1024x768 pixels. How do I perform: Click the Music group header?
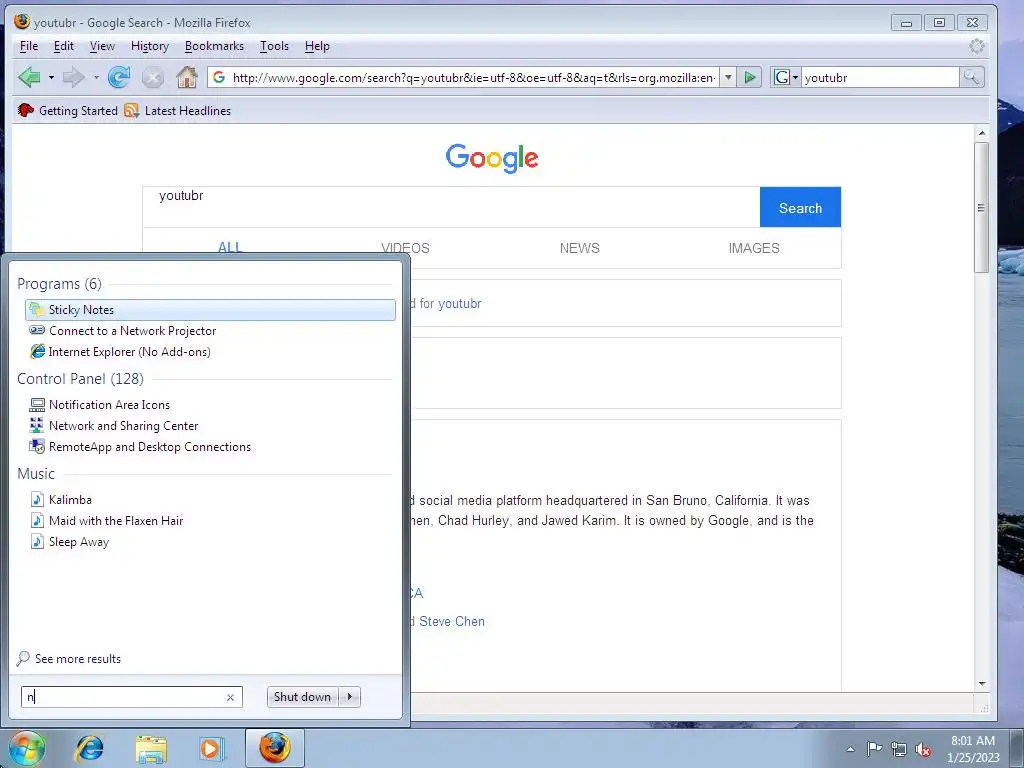click(36, 473)
